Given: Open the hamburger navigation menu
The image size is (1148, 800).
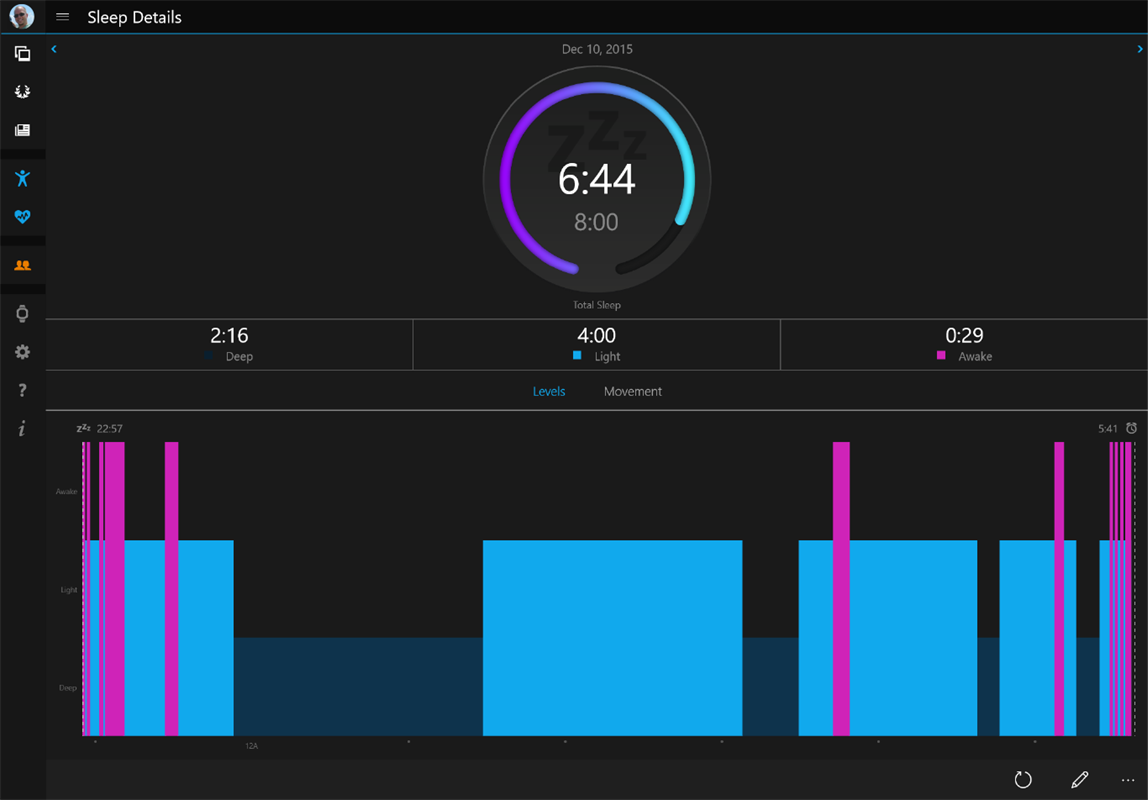Looking at the screenshot, I should point(62,16).
